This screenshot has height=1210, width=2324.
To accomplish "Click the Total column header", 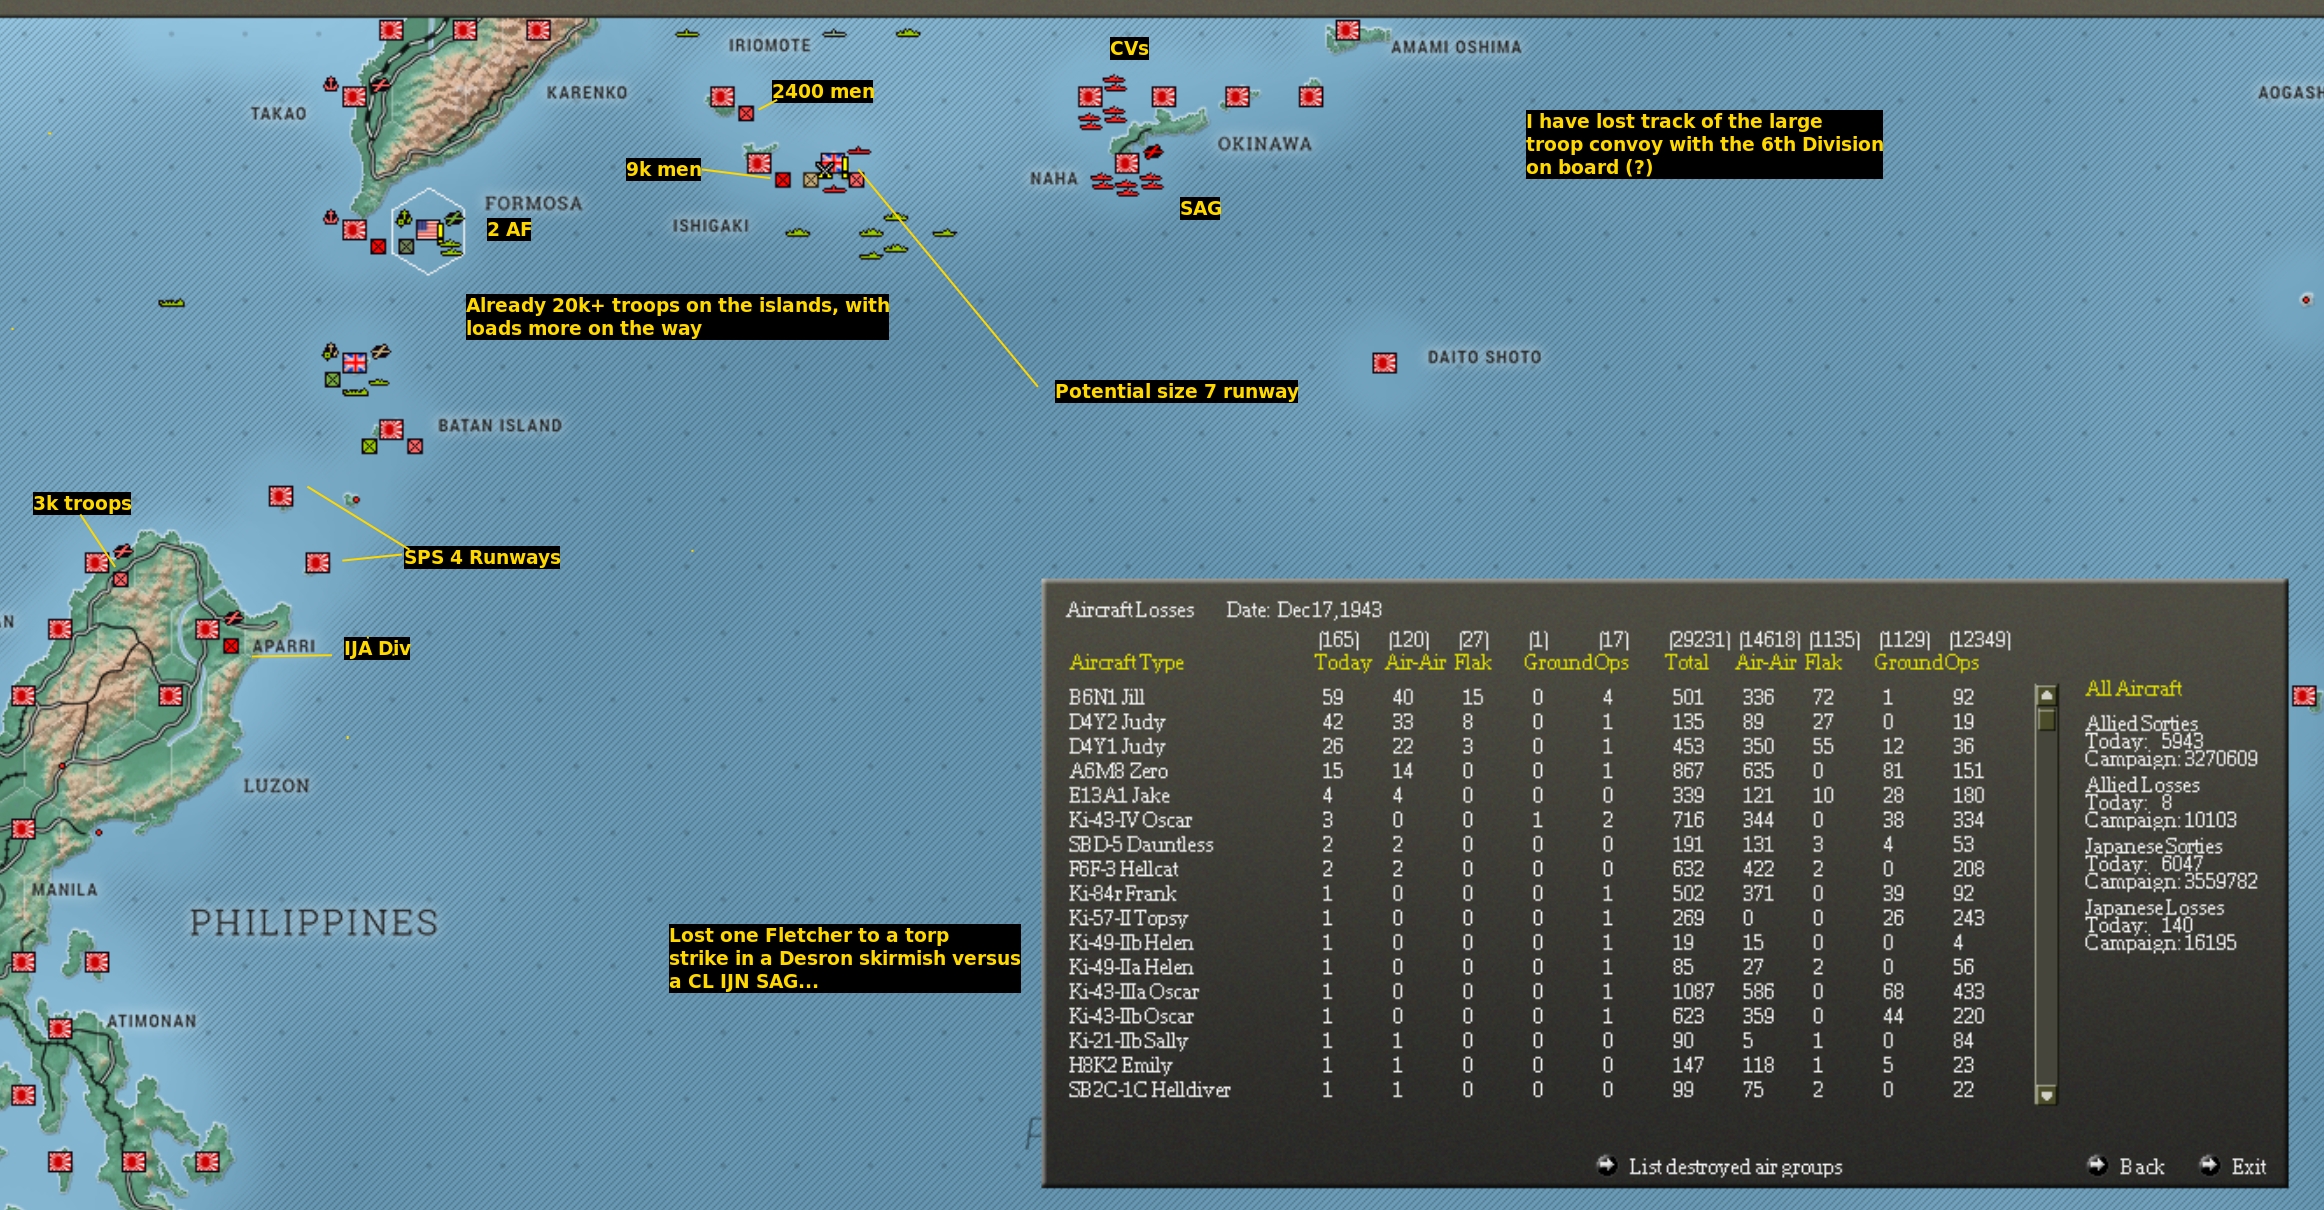I will [x=1686, y=662].
